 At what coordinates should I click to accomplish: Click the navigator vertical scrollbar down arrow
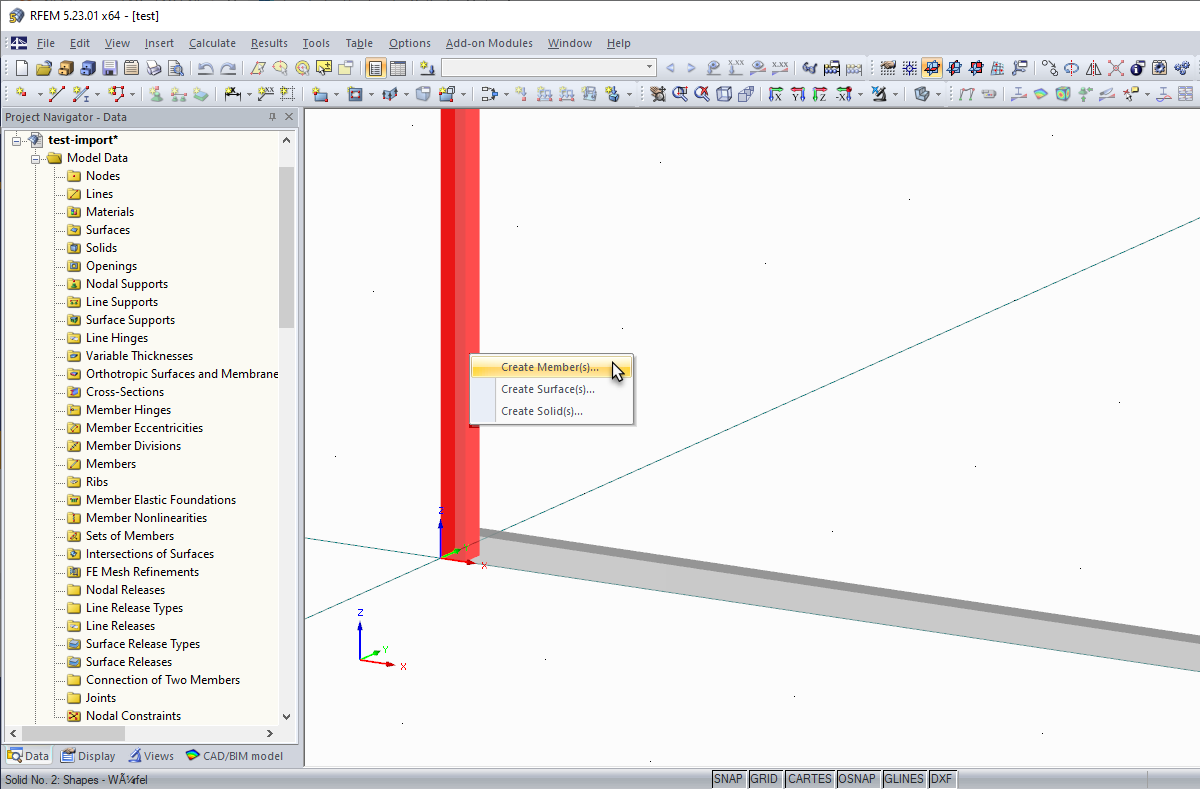click(x=287, y=716)
